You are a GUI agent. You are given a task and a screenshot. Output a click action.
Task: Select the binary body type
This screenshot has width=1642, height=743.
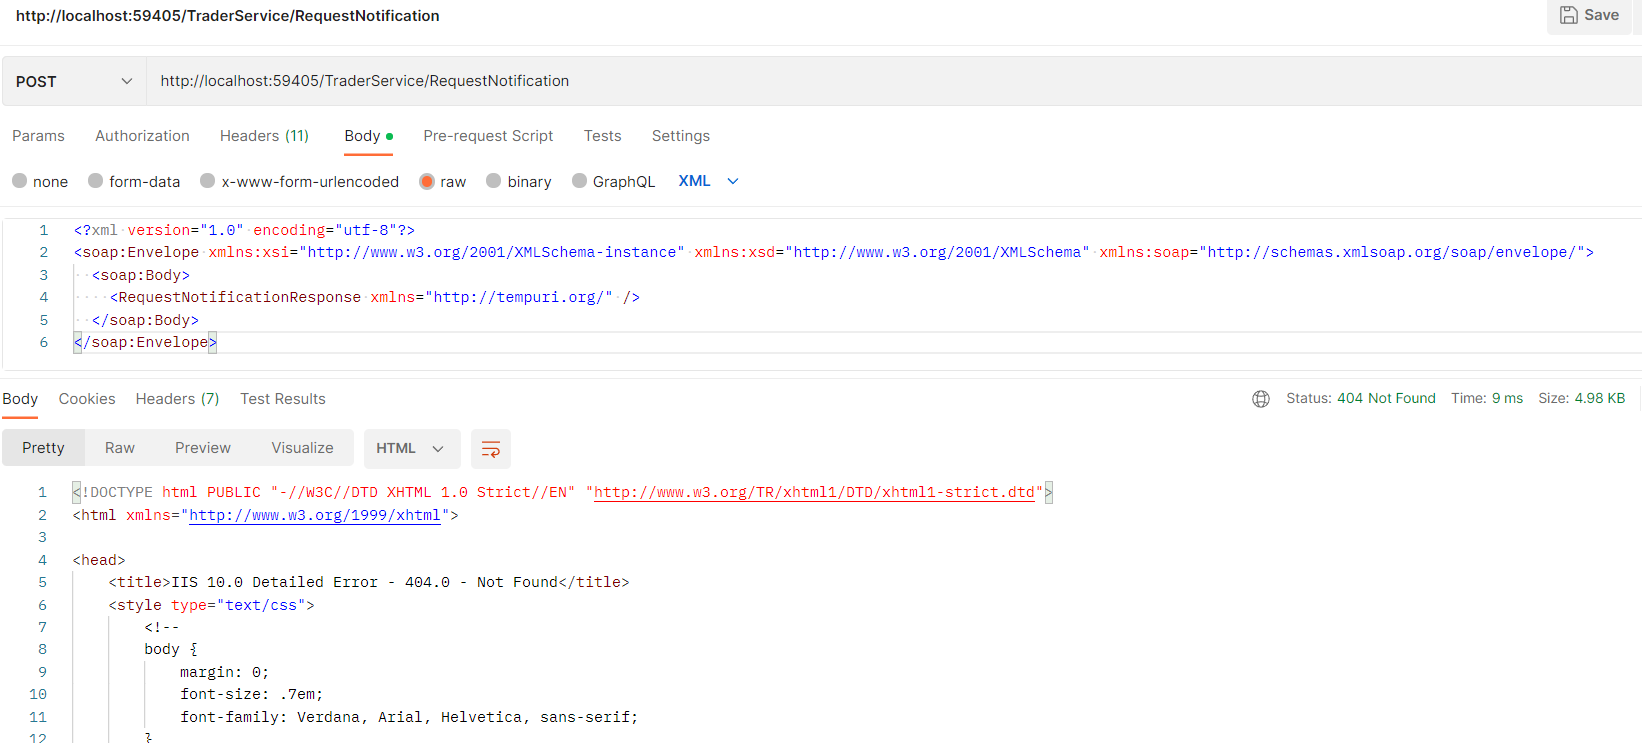pyautogui.click(x=493, y=181)
